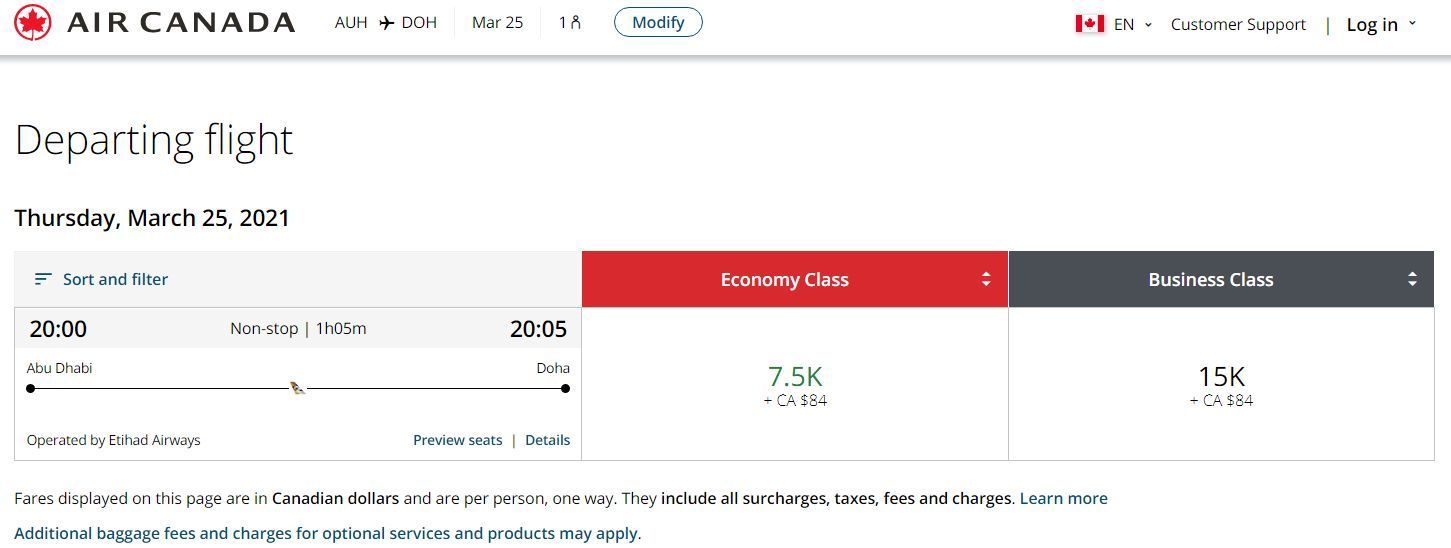Screen dimensions: 1451x548
Task: Click the Doha arrival dot marker
Action: [565, 388]
